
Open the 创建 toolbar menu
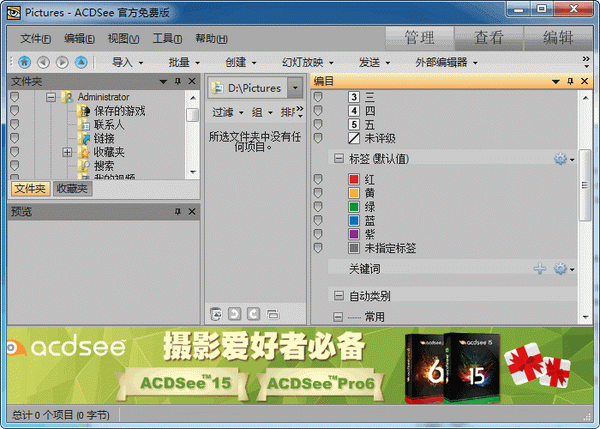[x=241, y=62]
